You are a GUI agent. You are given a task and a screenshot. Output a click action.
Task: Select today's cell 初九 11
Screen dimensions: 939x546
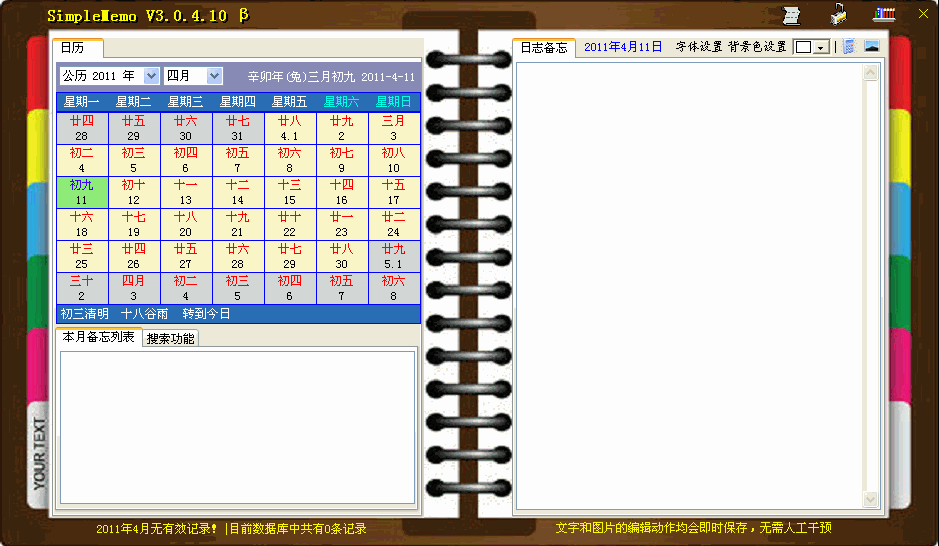82,192
